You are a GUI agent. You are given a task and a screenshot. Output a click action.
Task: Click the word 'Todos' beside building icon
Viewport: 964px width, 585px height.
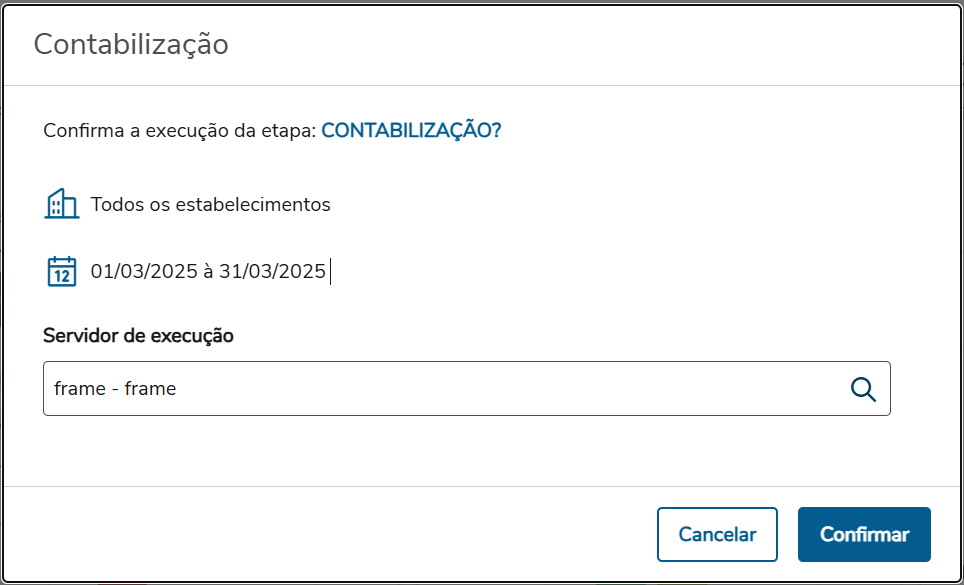(114, 205)
